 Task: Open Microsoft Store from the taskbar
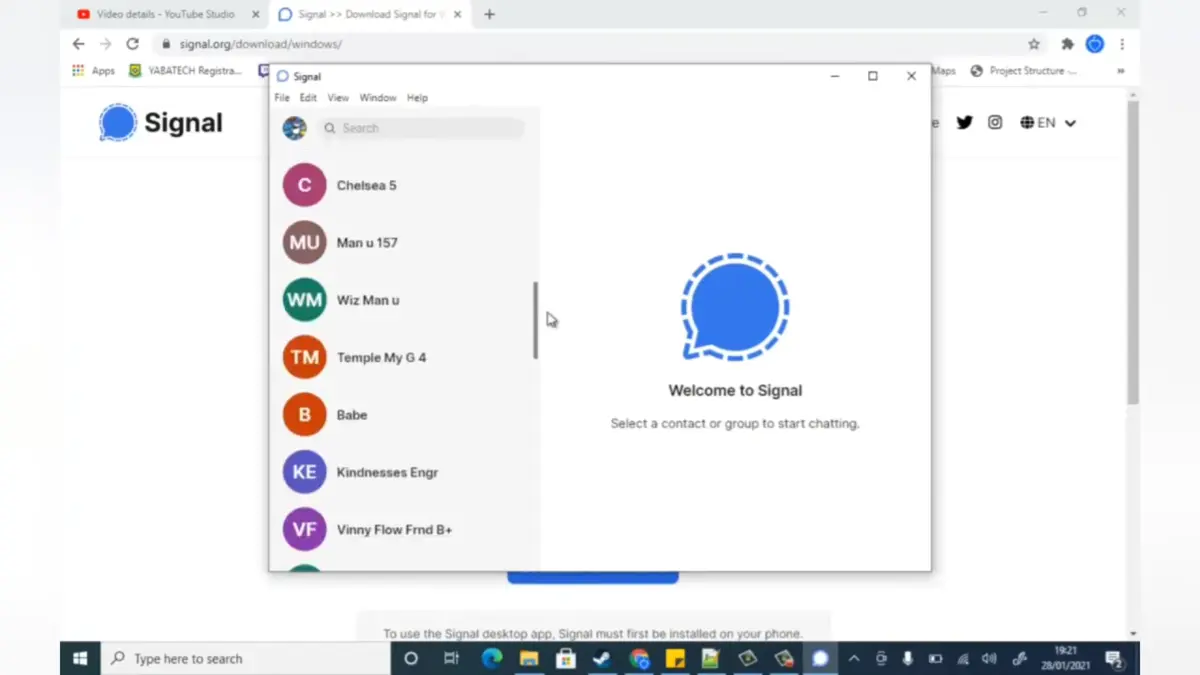(x=565, y=658)
